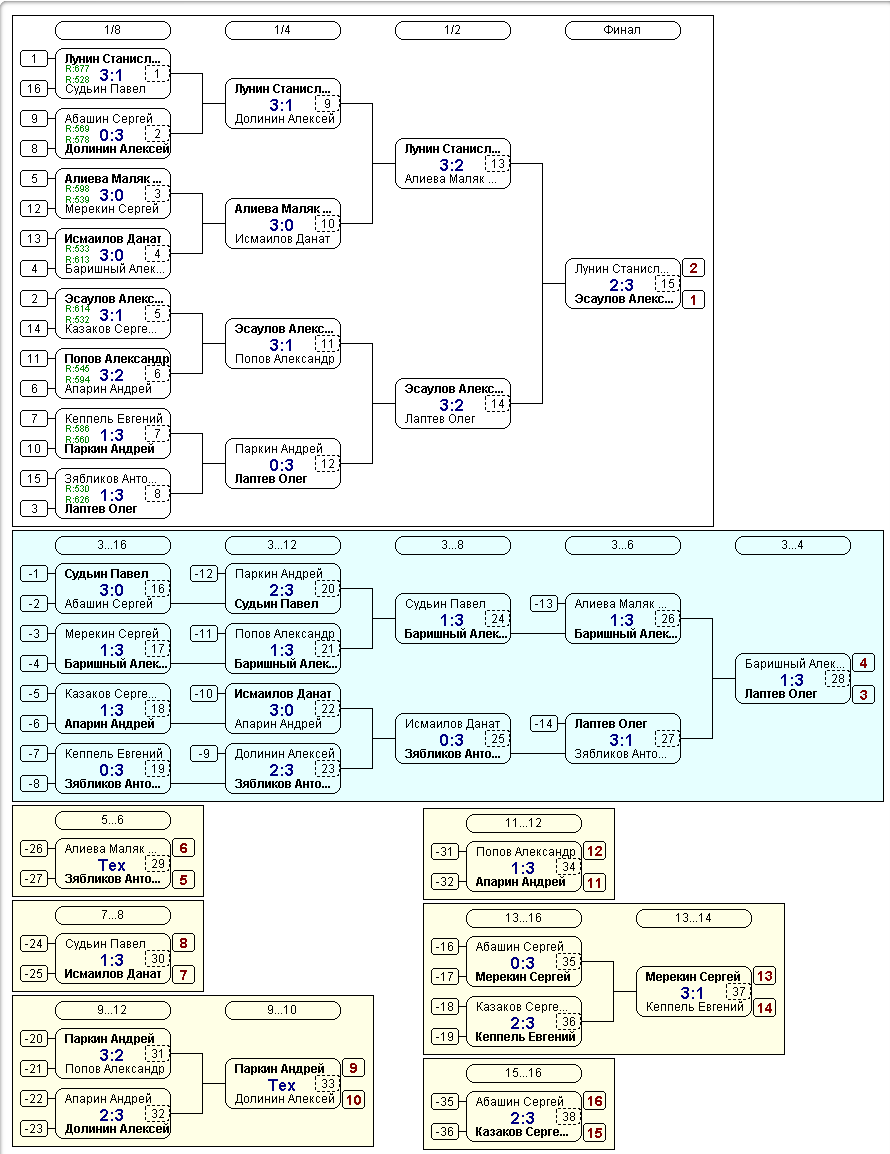This screenshot has width=890, height=1154.
Task: Click the 1/8 round header
Action: [113, 30]
